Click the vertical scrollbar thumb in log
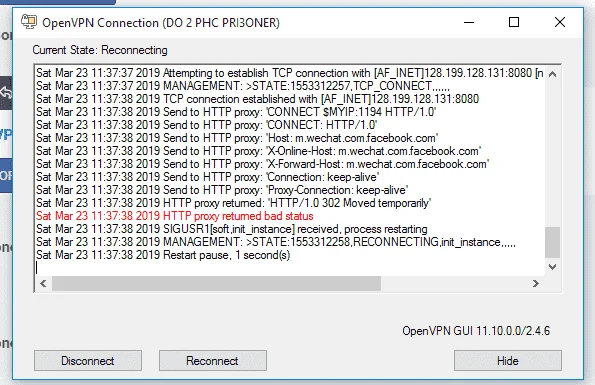This screenshot has height=385, width=595. coord(552,242)
